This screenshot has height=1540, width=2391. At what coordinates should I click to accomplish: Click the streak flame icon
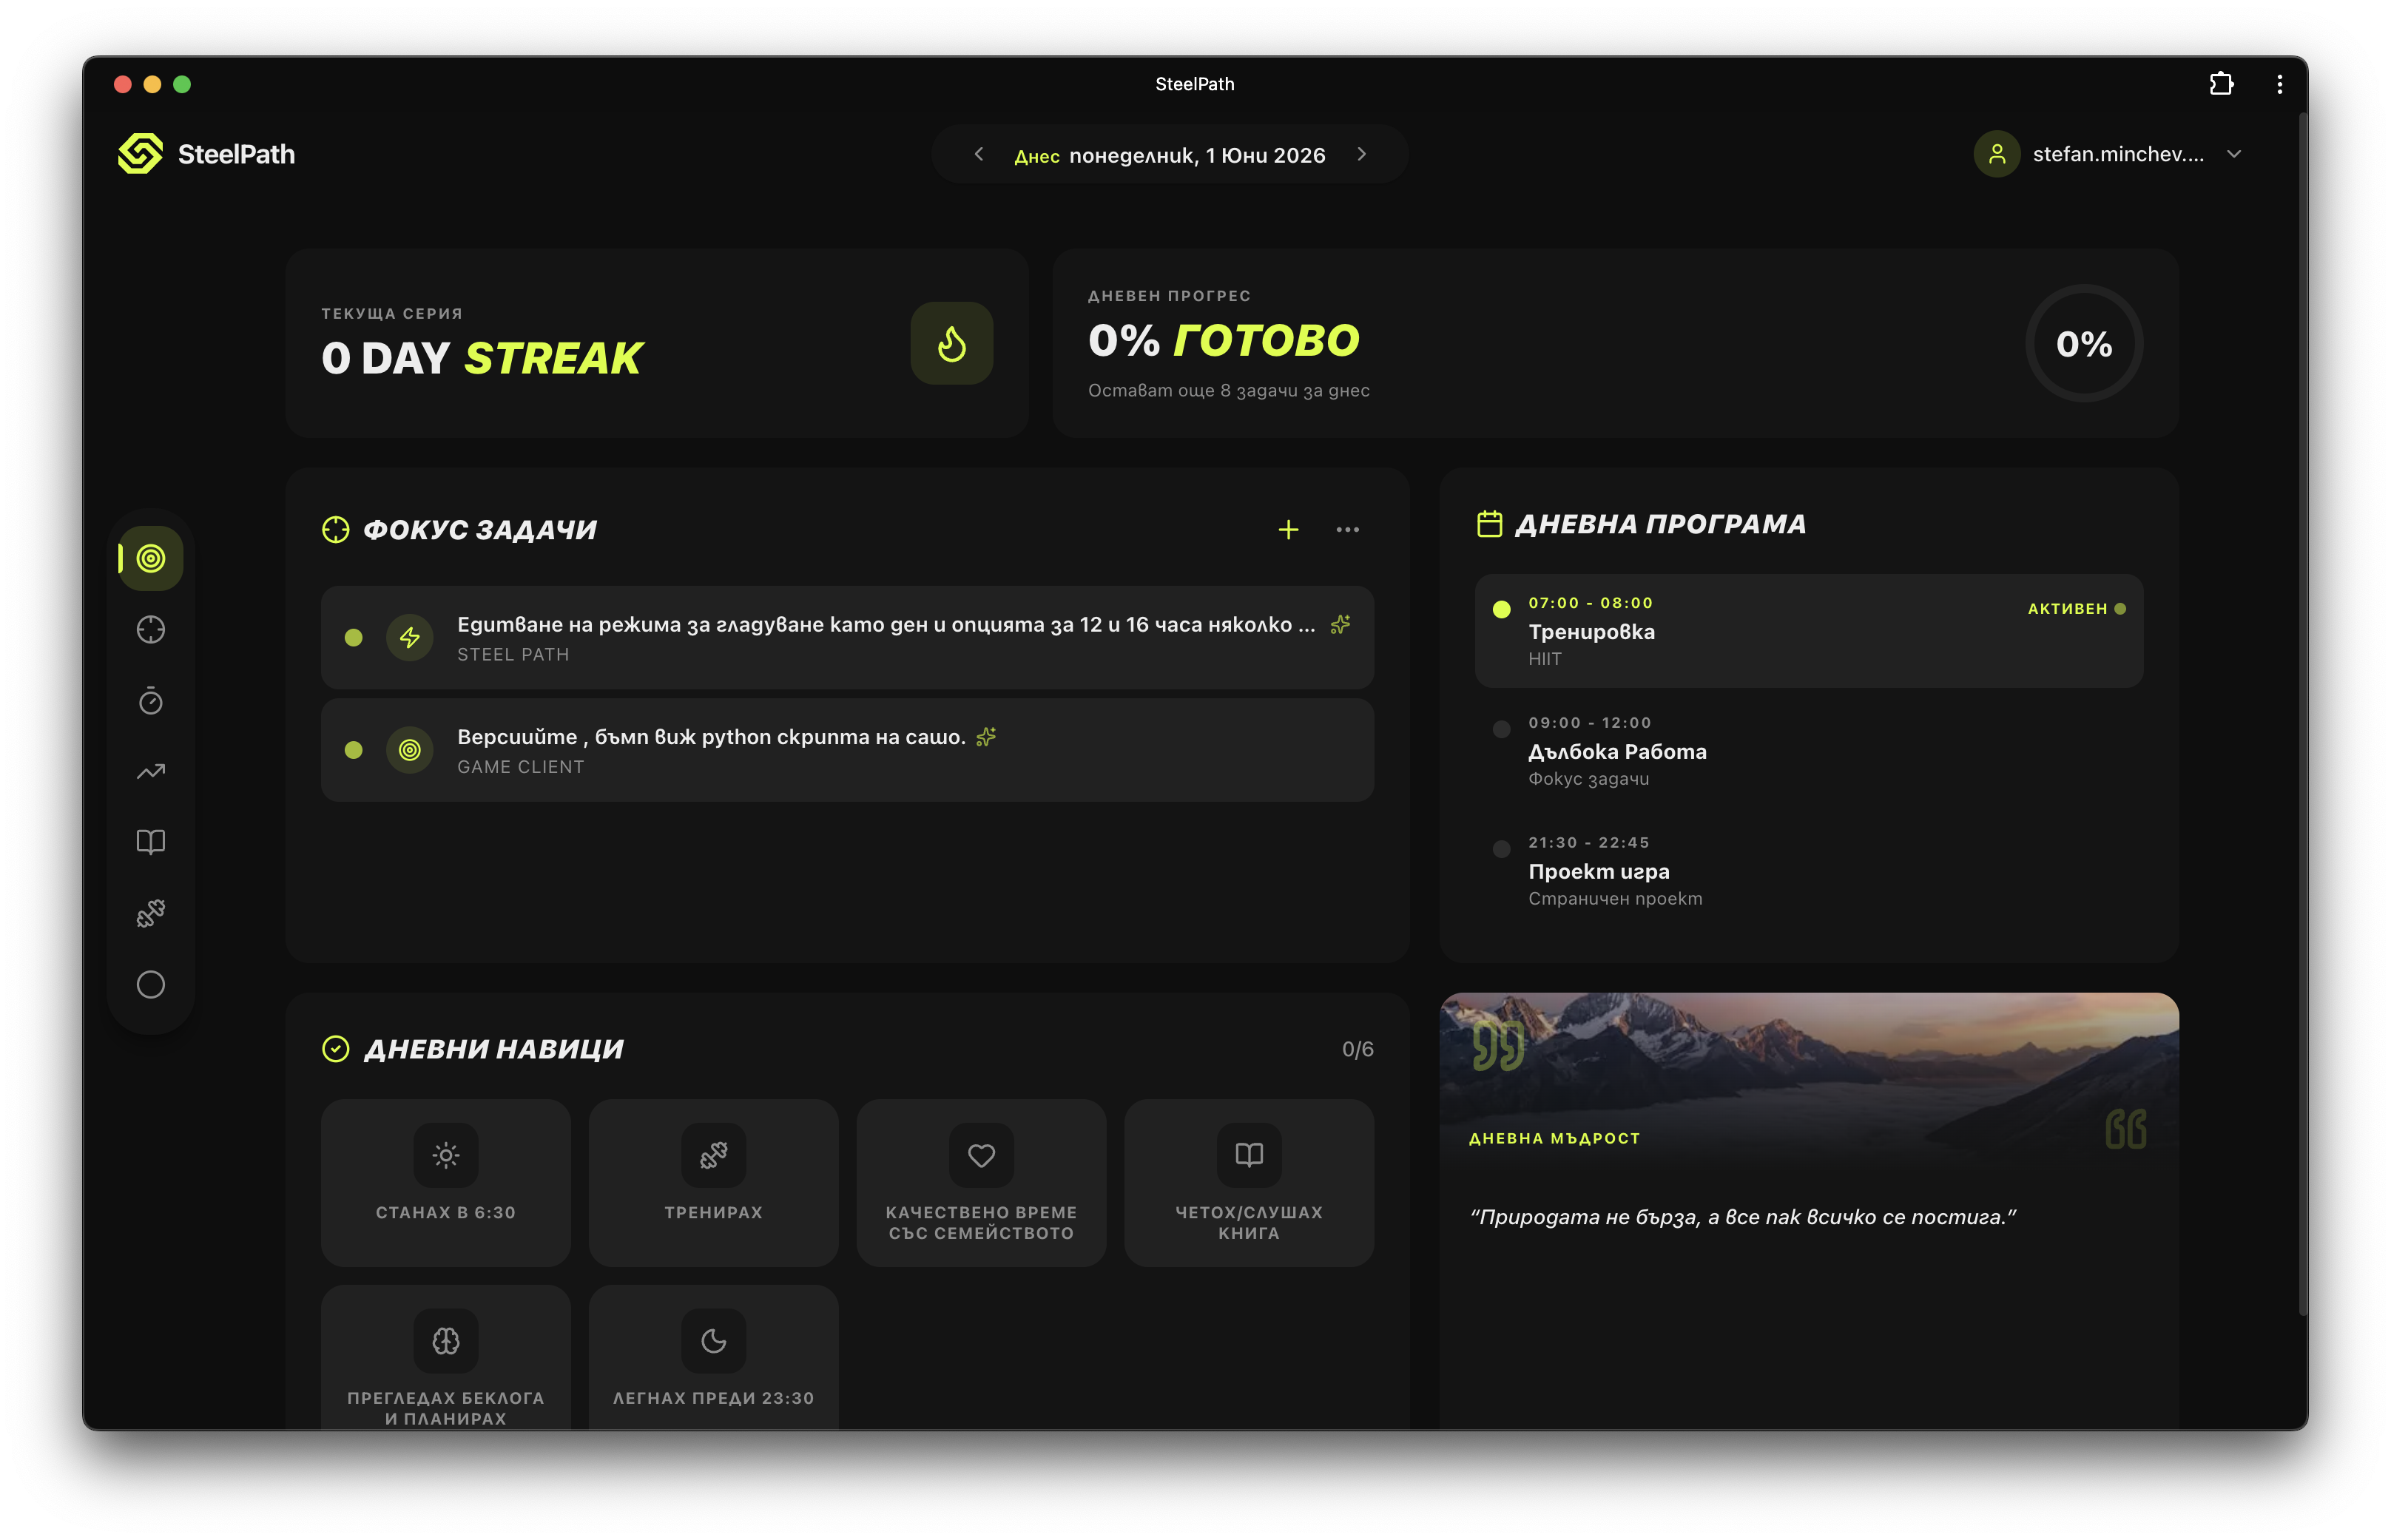[x=951, y=343]
